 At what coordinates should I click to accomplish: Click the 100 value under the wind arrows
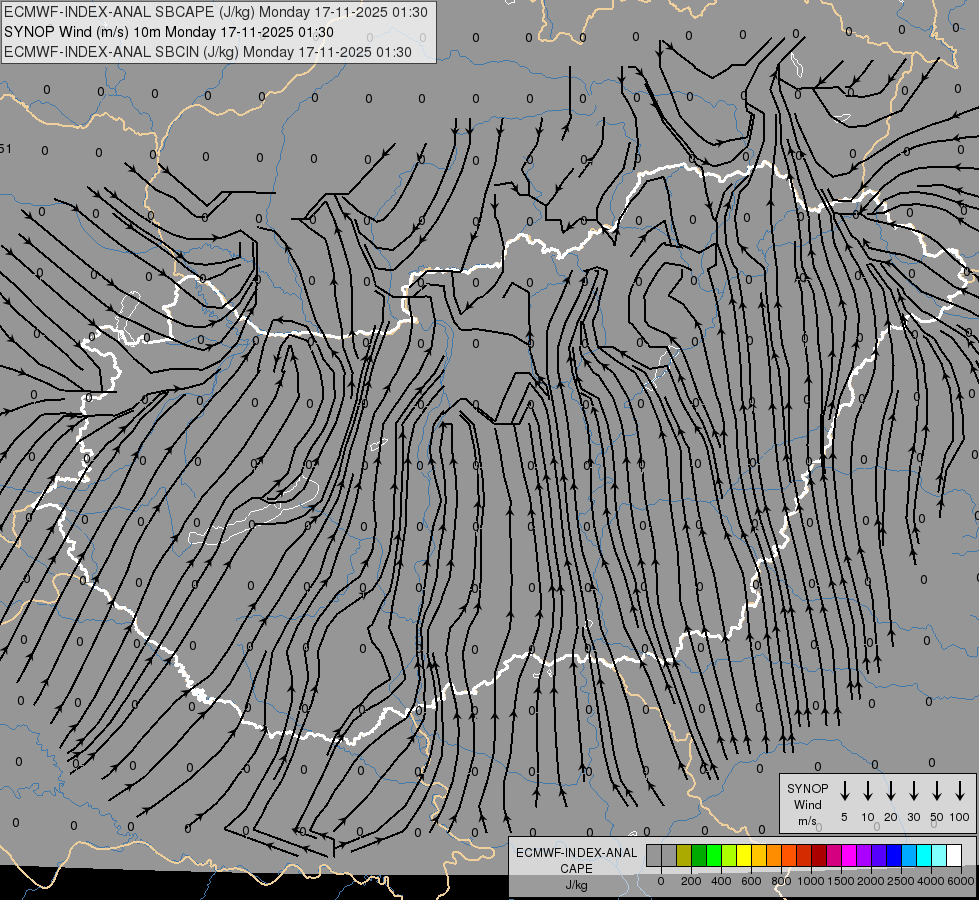pos(960,817)
